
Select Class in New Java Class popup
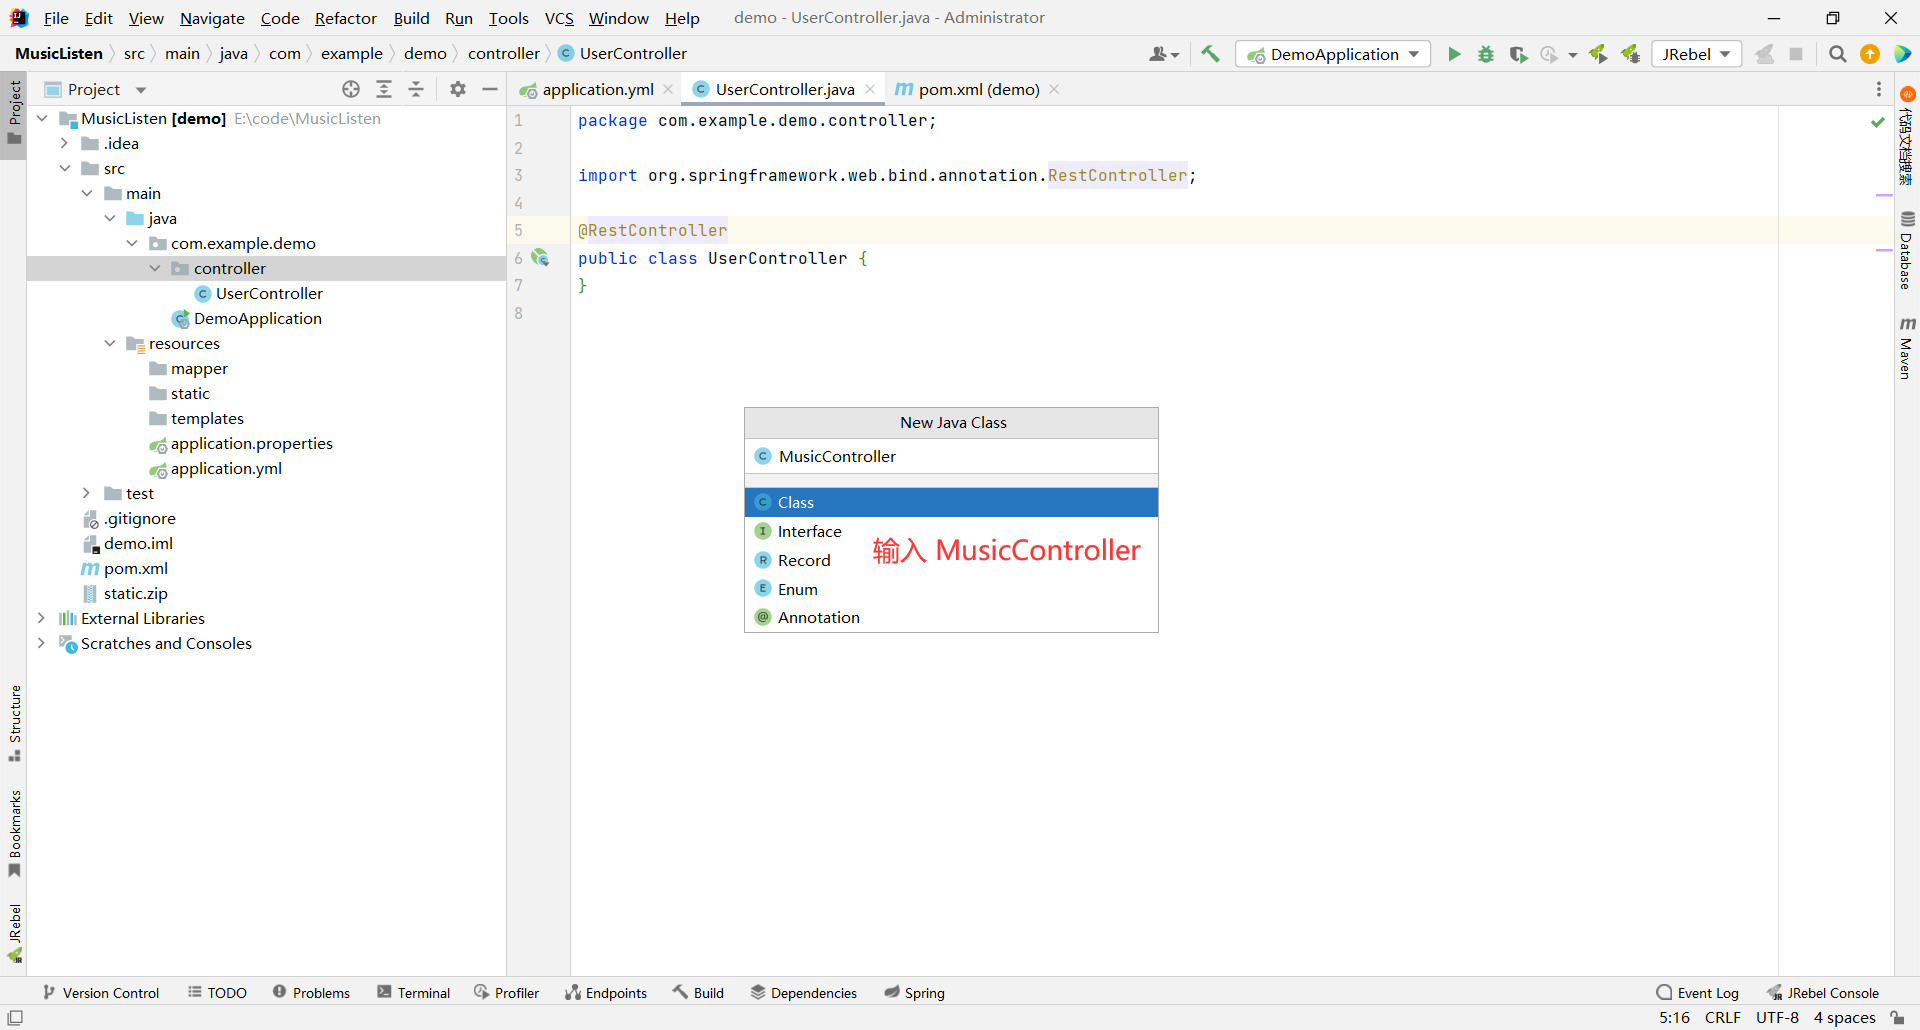click(x=951, y=502)
